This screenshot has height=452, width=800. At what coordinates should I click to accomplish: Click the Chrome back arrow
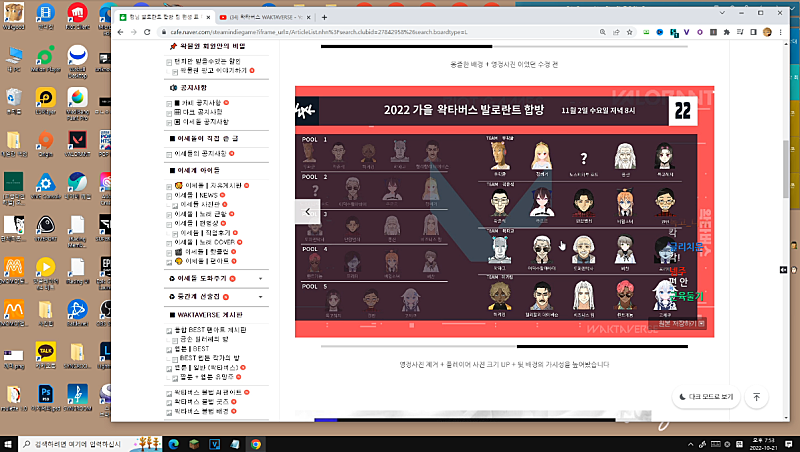click(x=120, y=32)
